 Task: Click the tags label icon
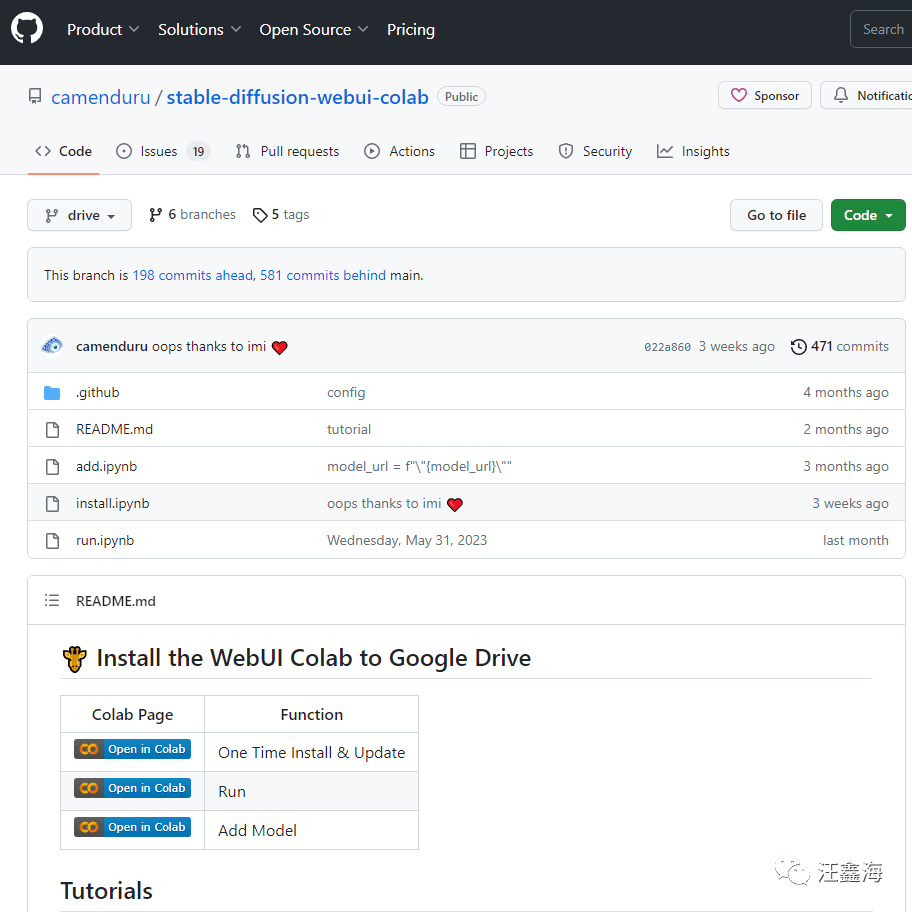point(259,215)
